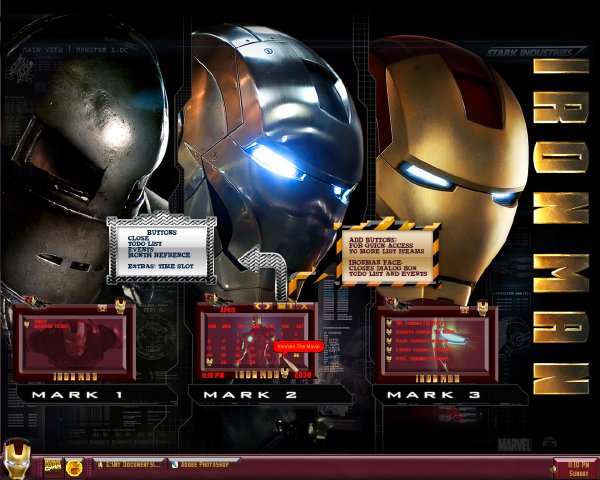Click the Iron Man face beside the calendar logo
The height and width of the screenshot is (480, 600).
285,373
